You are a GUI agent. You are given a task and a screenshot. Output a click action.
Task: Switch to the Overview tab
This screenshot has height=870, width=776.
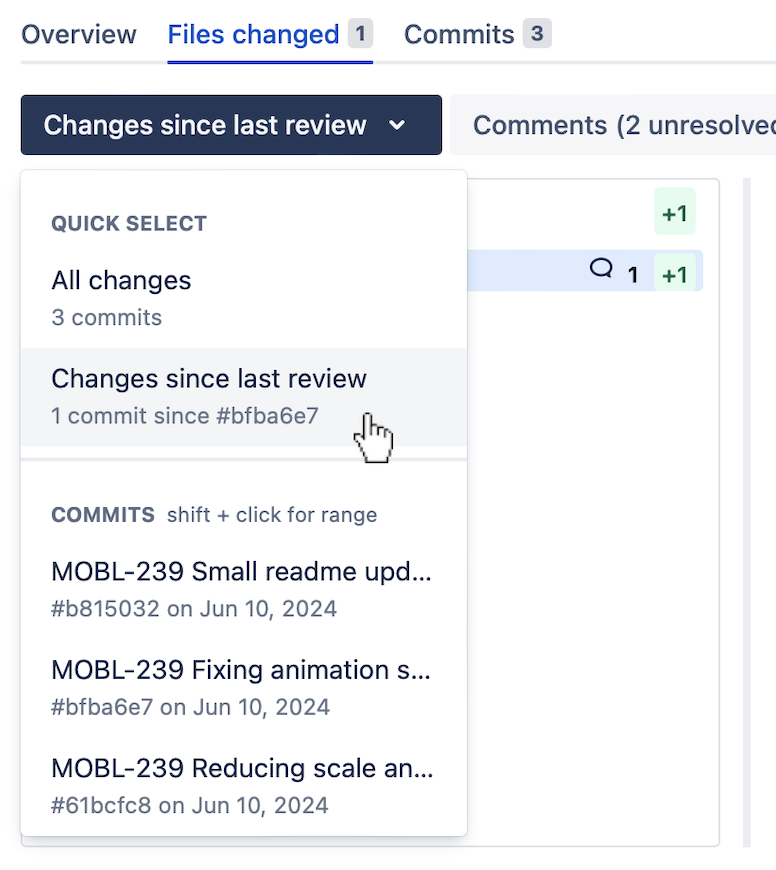pos(78,34)
